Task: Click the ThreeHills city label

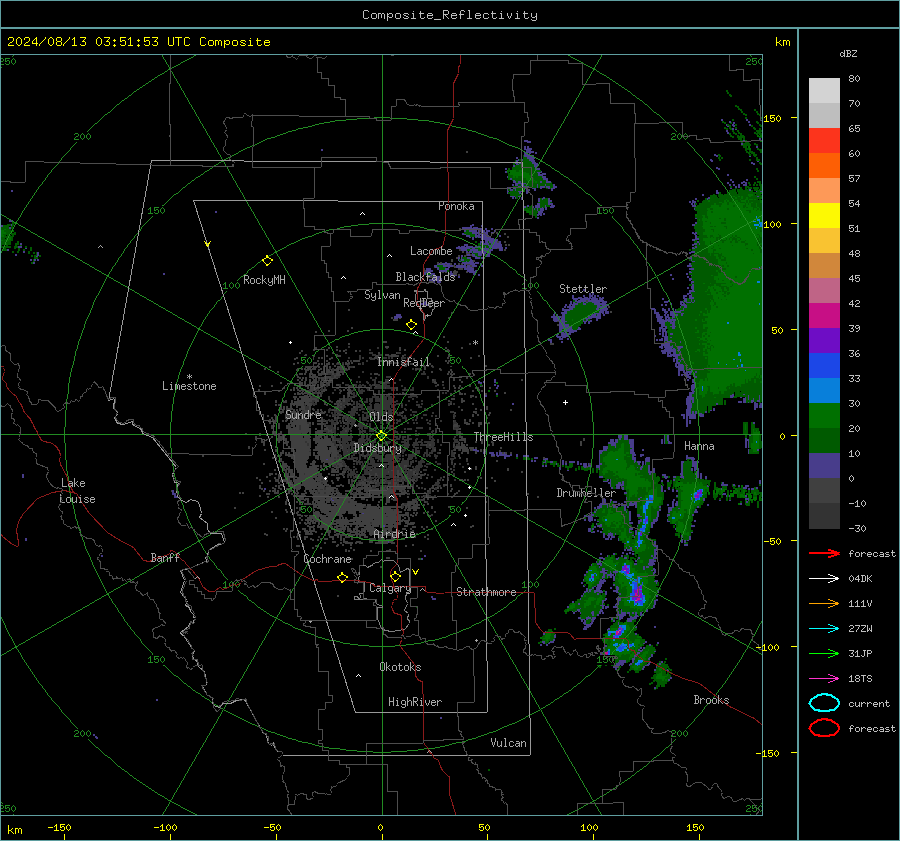Action: pyautogui.click(x=503, y=437)
